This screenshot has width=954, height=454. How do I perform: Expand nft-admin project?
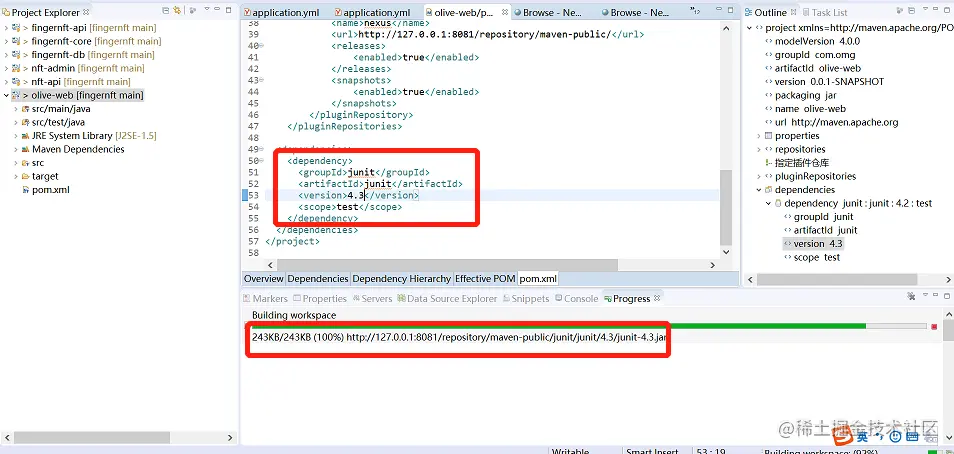pos(6,68)
